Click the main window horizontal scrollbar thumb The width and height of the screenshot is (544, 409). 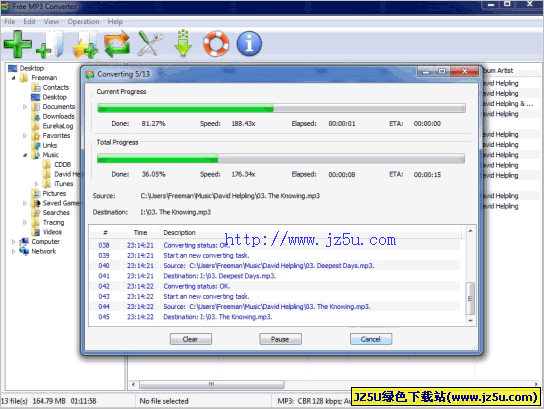click(212, 384)
